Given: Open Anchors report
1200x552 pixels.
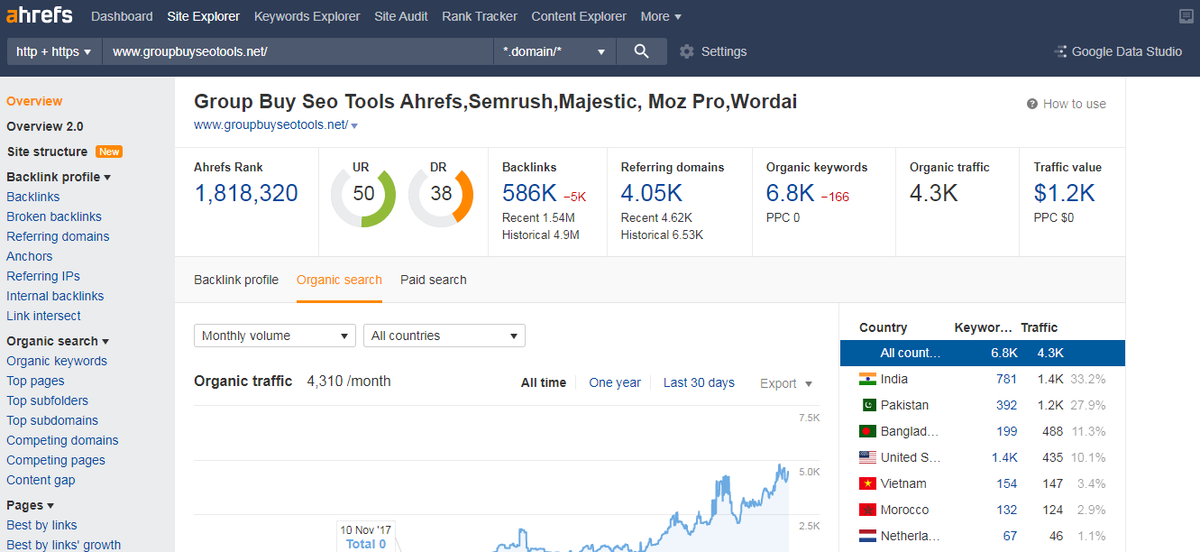Looking at the screenshot, I should (x=29, y=257).
